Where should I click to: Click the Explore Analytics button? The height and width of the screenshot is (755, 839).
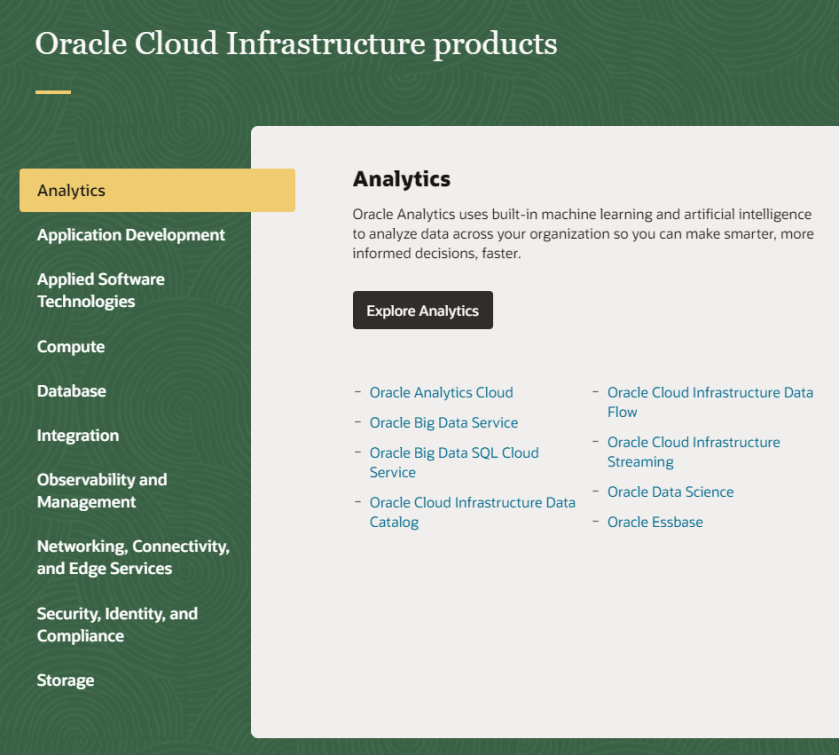click(x=422, y=311)
